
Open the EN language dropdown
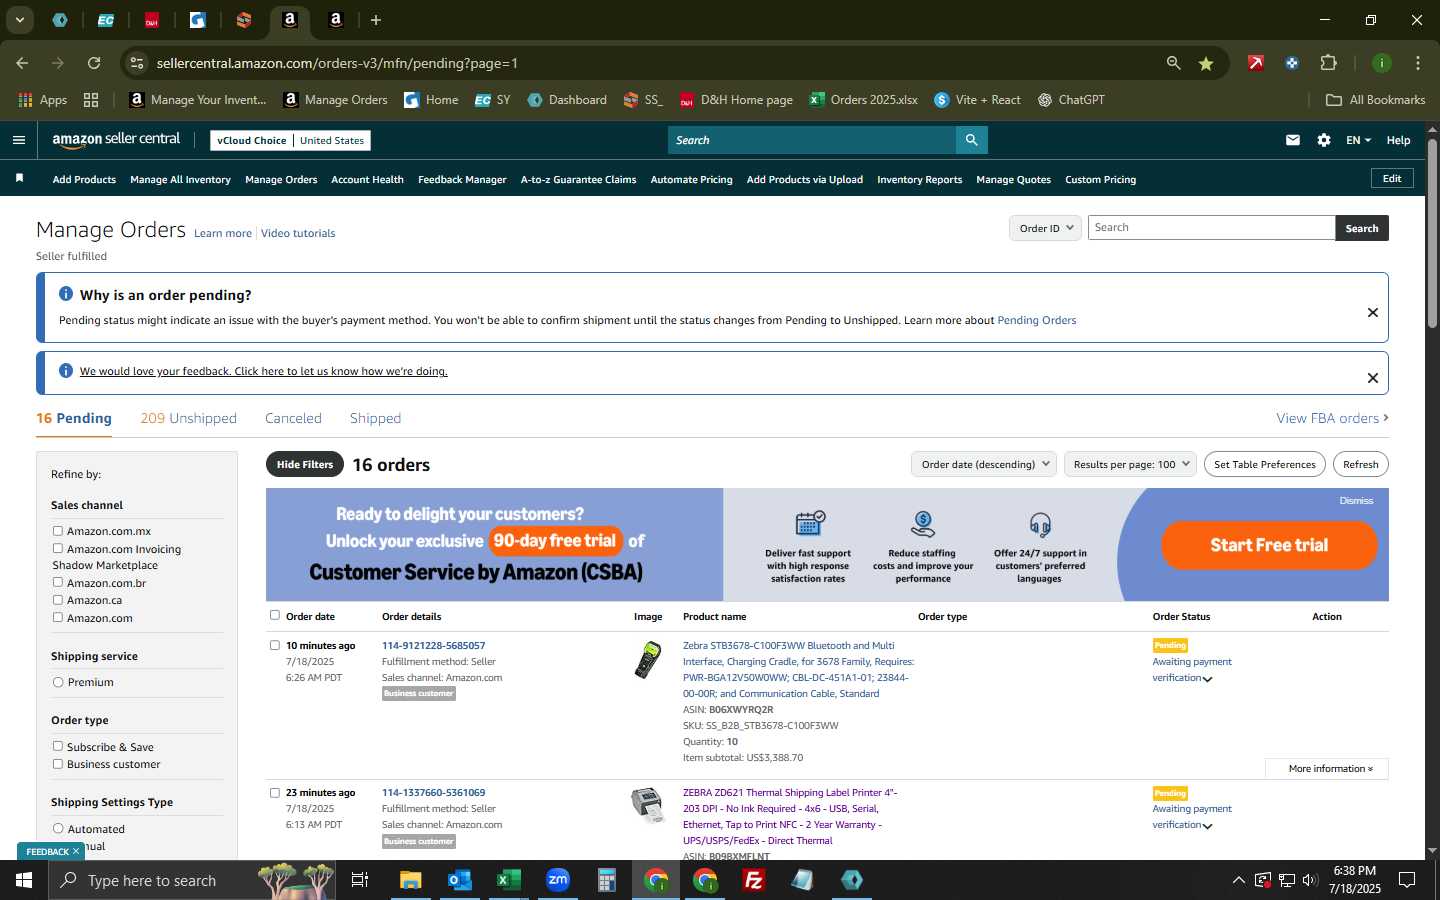[1358, 140]
